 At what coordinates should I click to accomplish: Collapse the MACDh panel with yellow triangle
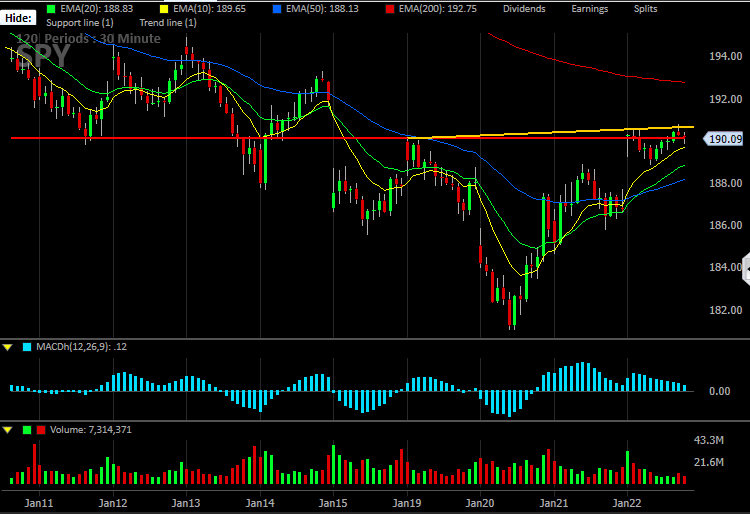[x=7, y=347]
